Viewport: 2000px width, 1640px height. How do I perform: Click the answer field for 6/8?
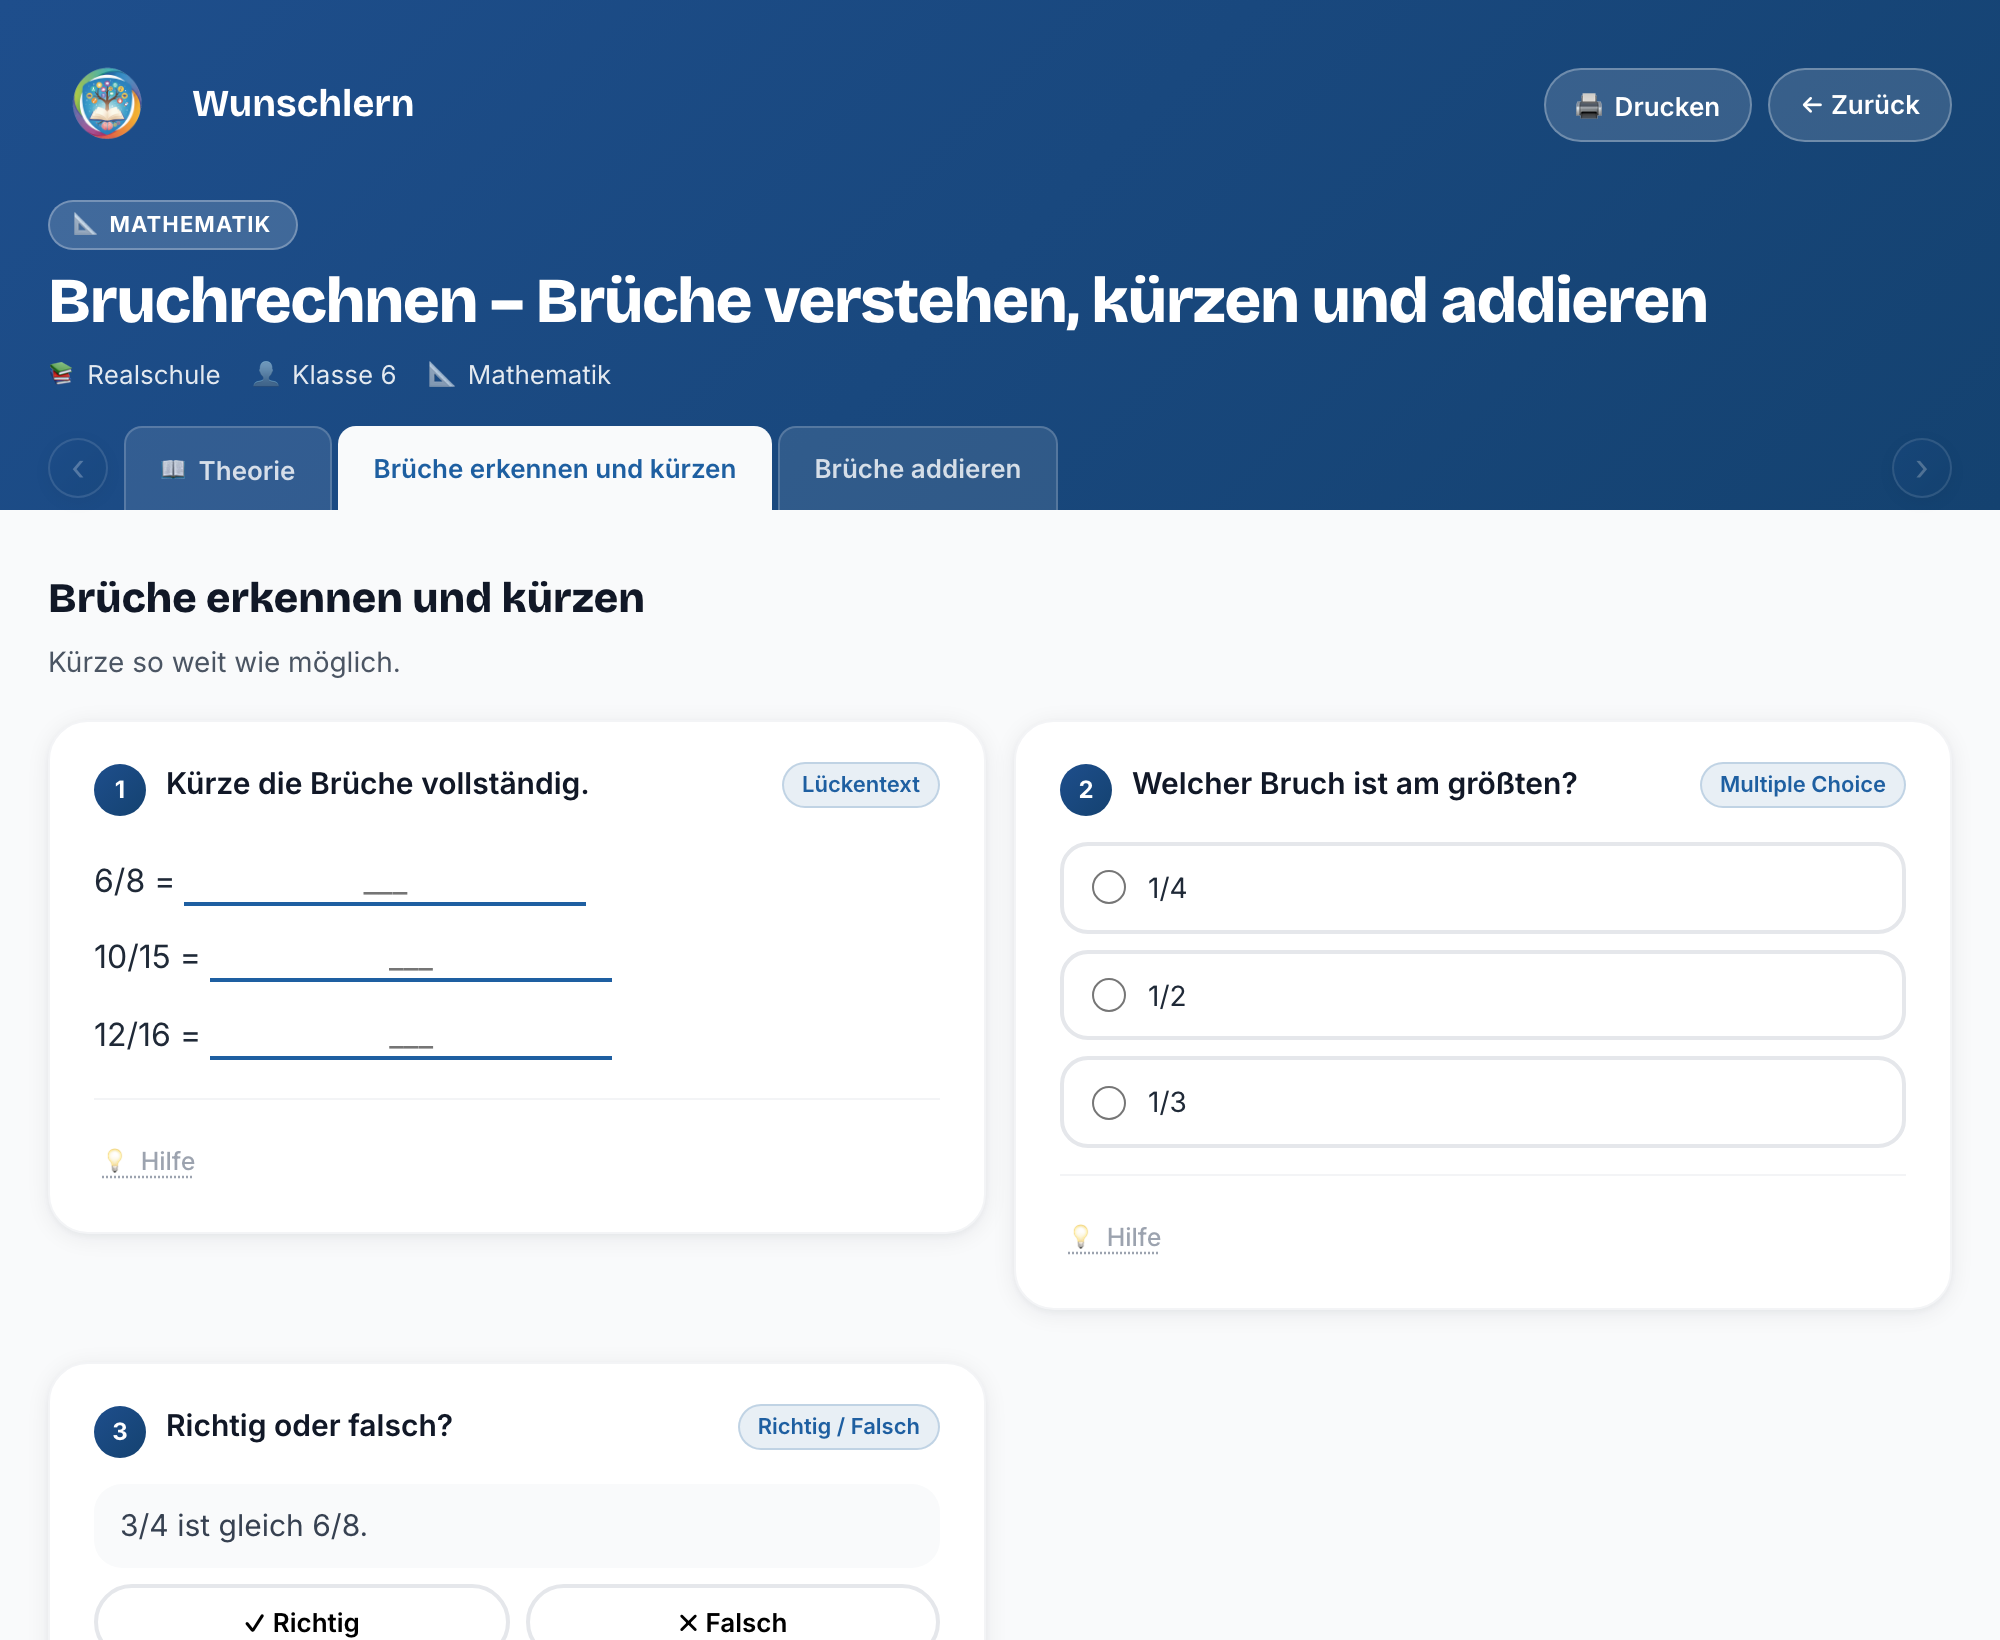[x=385, y=882]
